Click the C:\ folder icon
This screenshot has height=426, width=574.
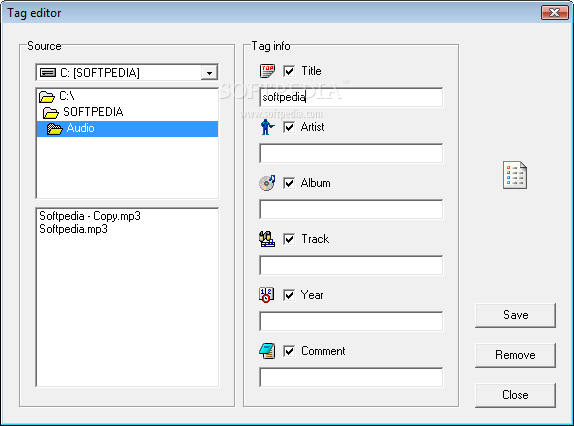(47, 96)
